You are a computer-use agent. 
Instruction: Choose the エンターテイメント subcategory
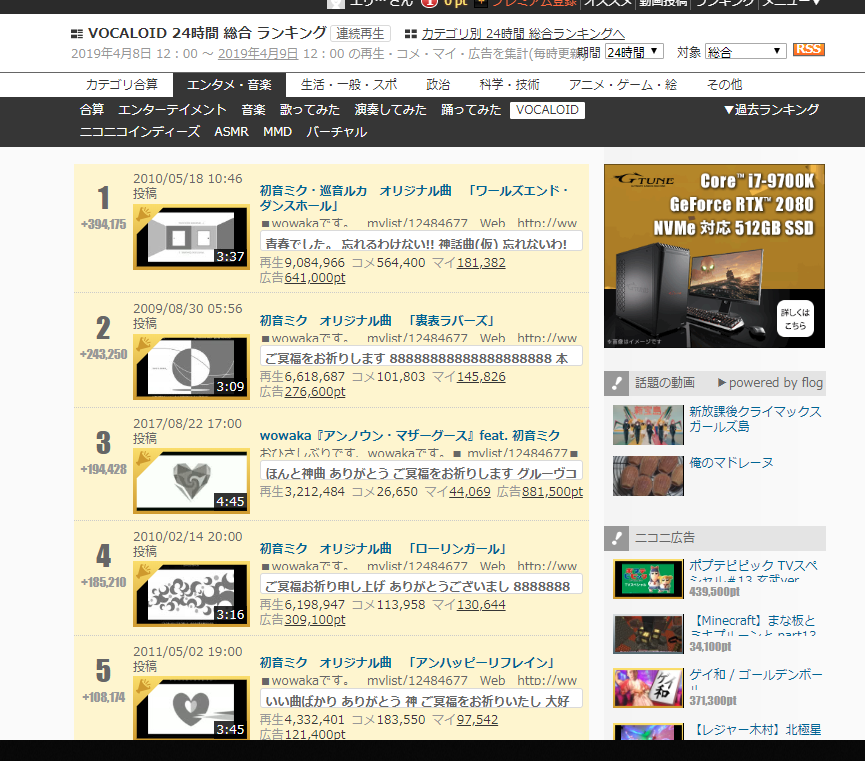pos(172,110)
